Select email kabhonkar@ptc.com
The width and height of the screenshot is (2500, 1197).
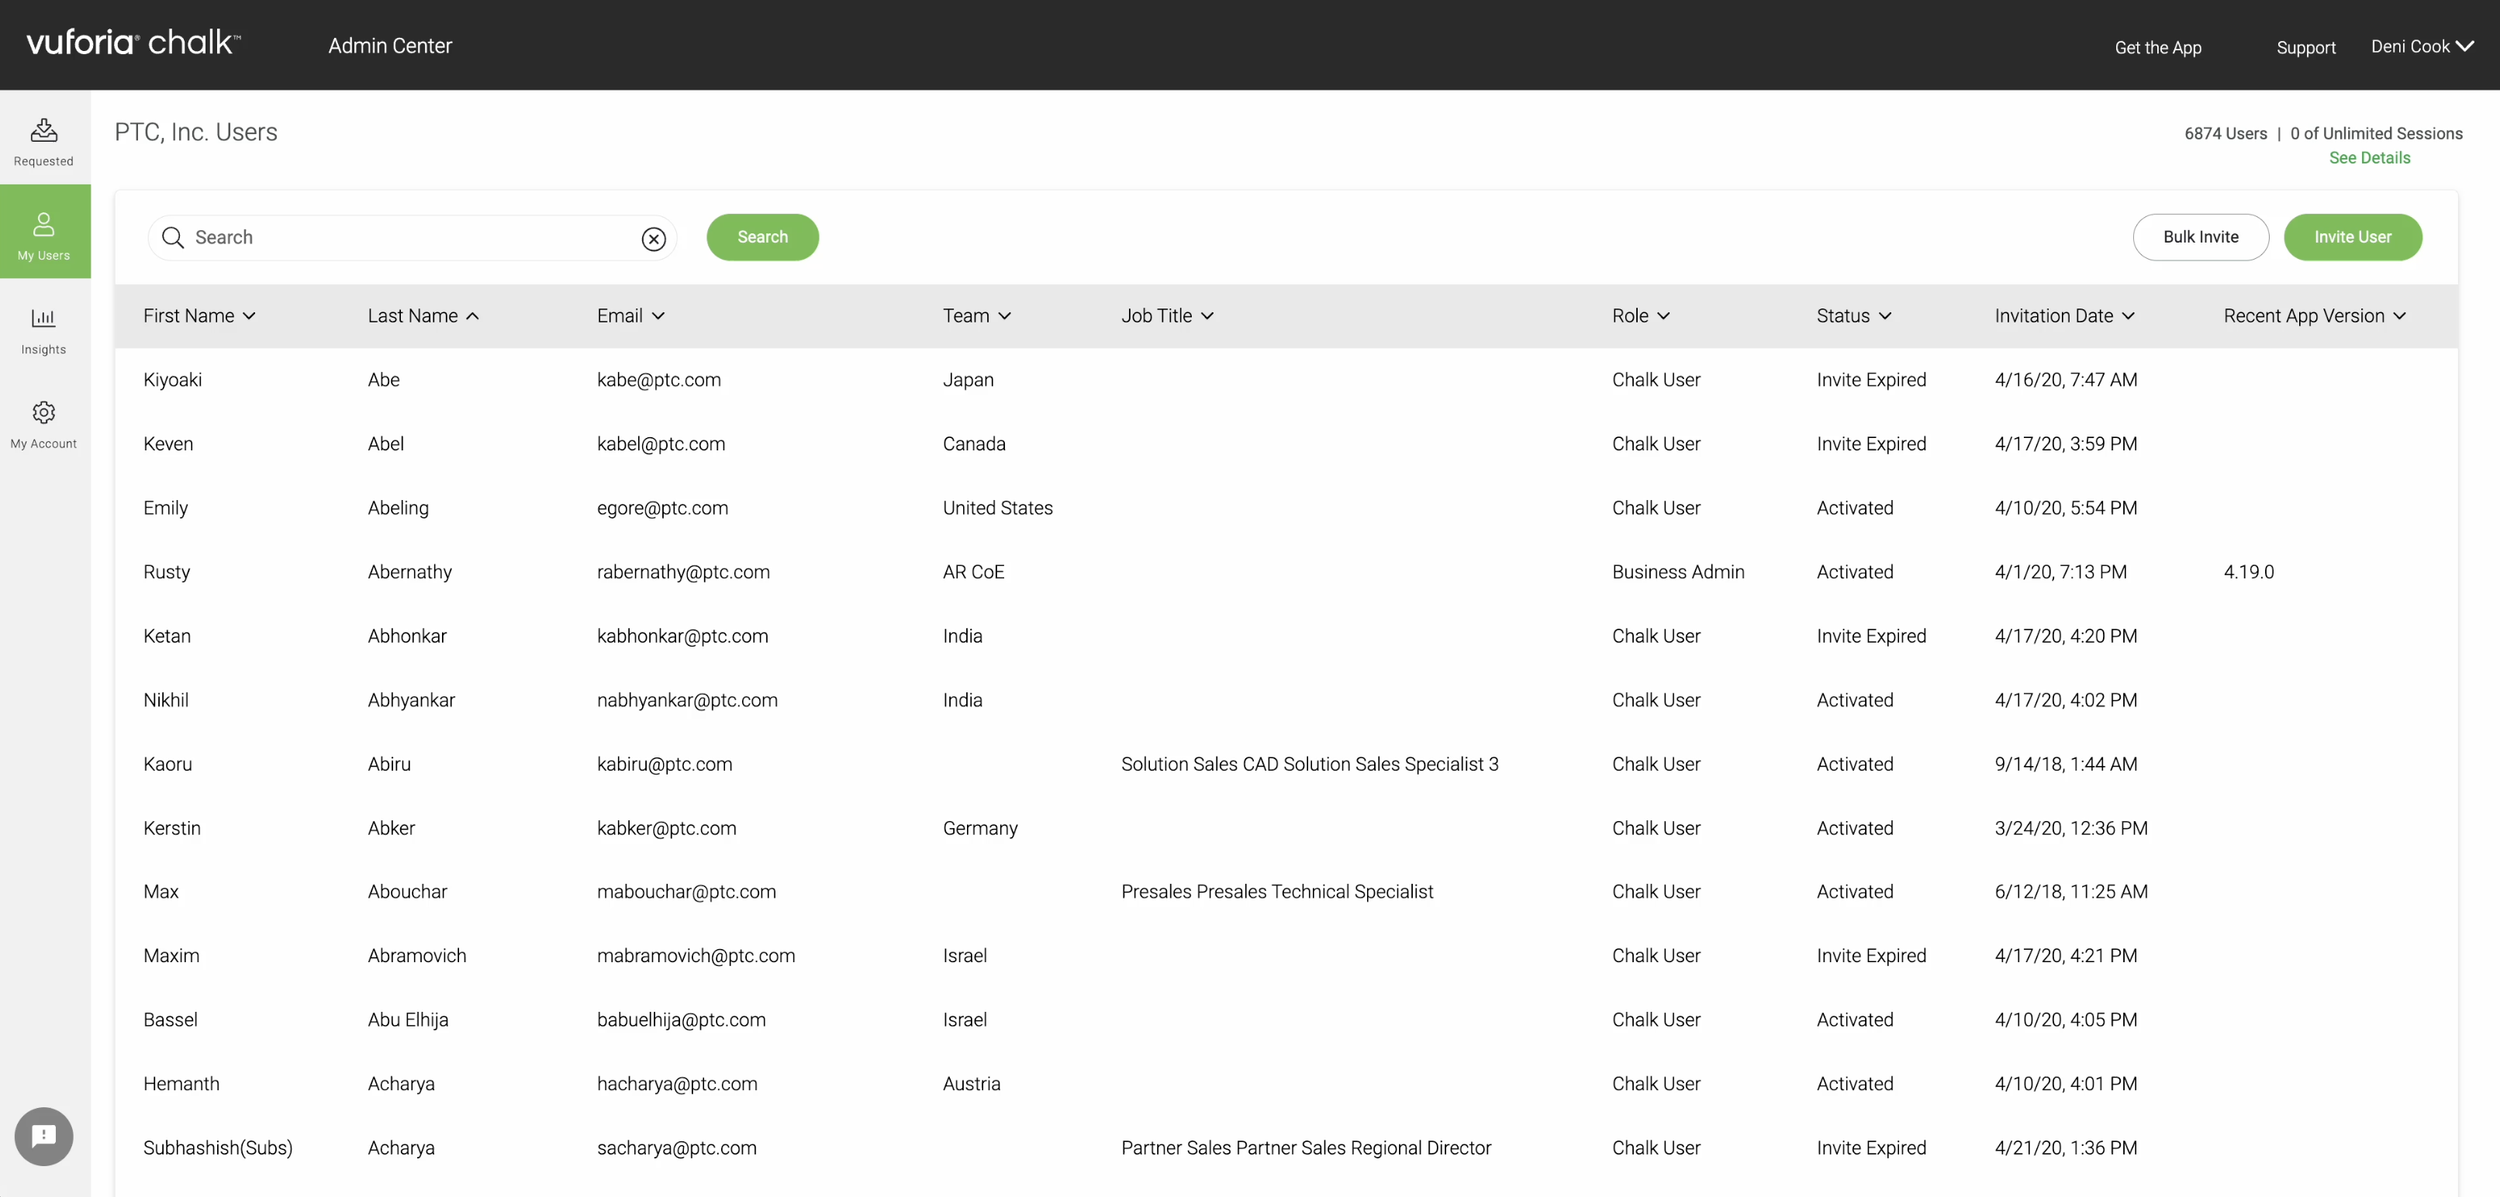pos(683,636)
